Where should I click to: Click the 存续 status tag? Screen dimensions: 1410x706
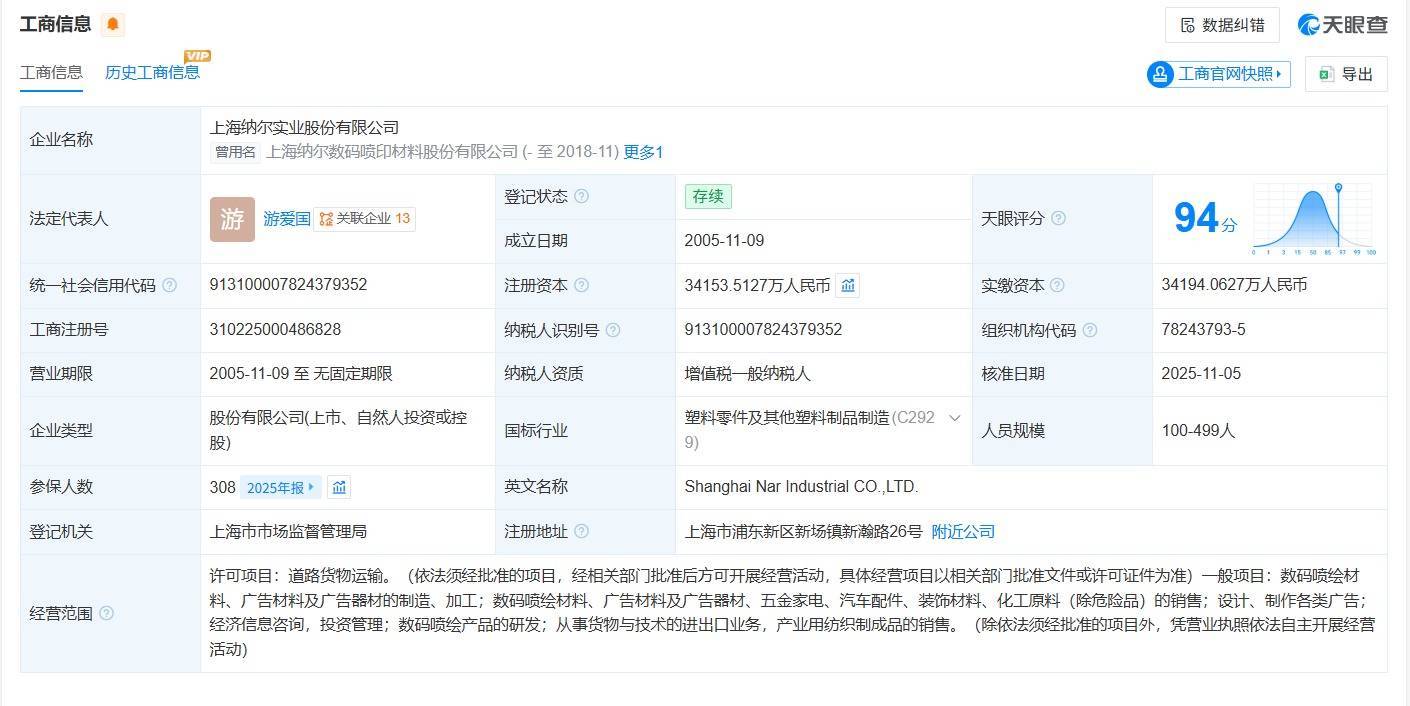tap(708, 196)
